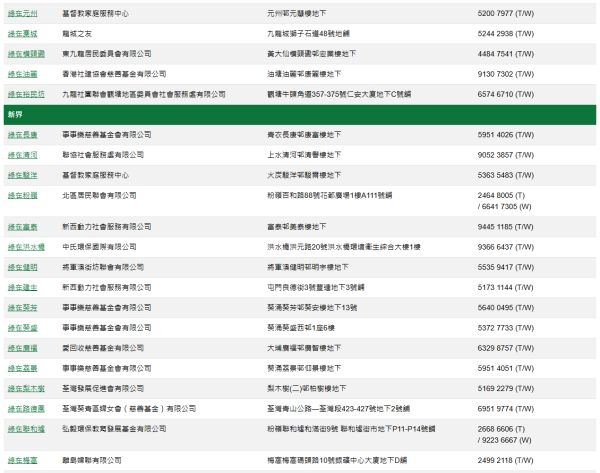Click the operator name 龍城之友

click(x=77, y=34)
